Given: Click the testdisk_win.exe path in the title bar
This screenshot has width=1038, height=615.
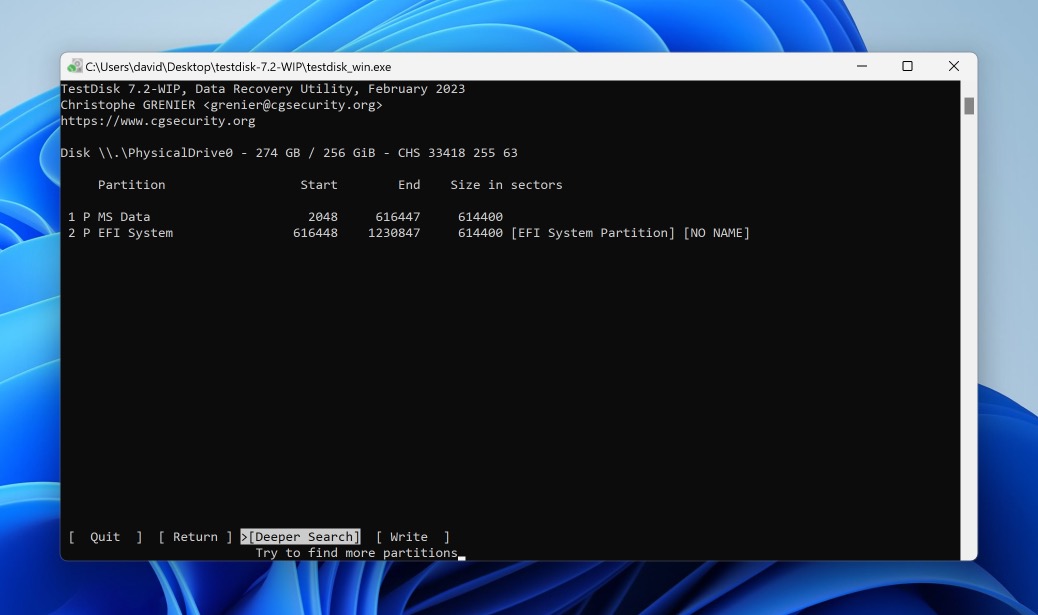Looking at the screenshot, I should [x=238, y=67].
